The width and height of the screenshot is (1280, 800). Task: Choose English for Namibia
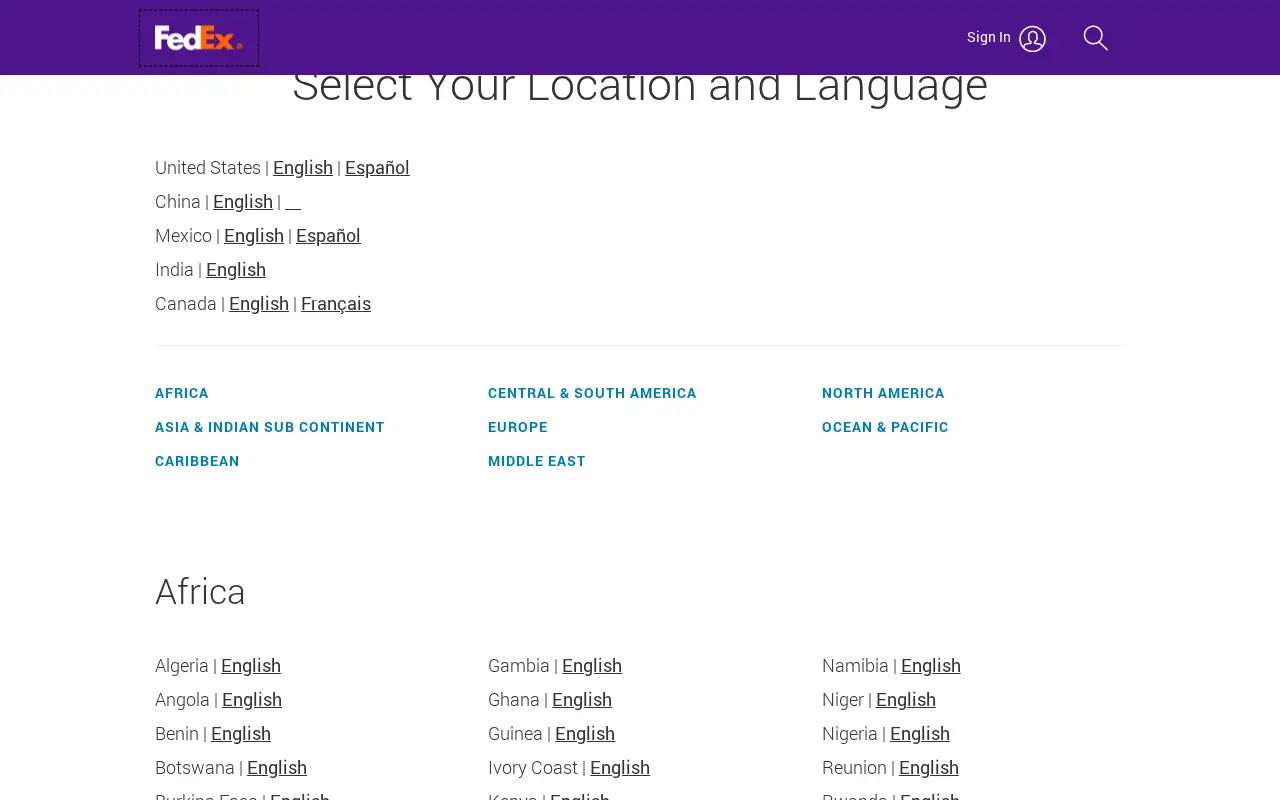coord(931,666)
